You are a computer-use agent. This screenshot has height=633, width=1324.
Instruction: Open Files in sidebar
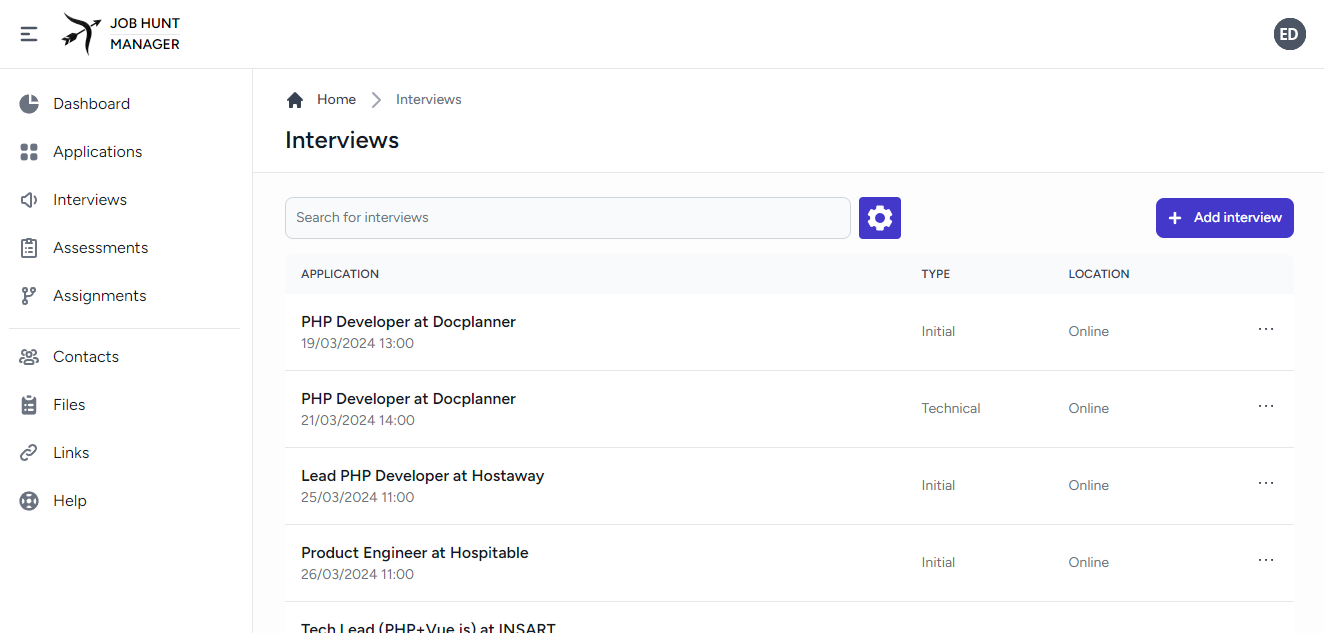coord(125,405)
